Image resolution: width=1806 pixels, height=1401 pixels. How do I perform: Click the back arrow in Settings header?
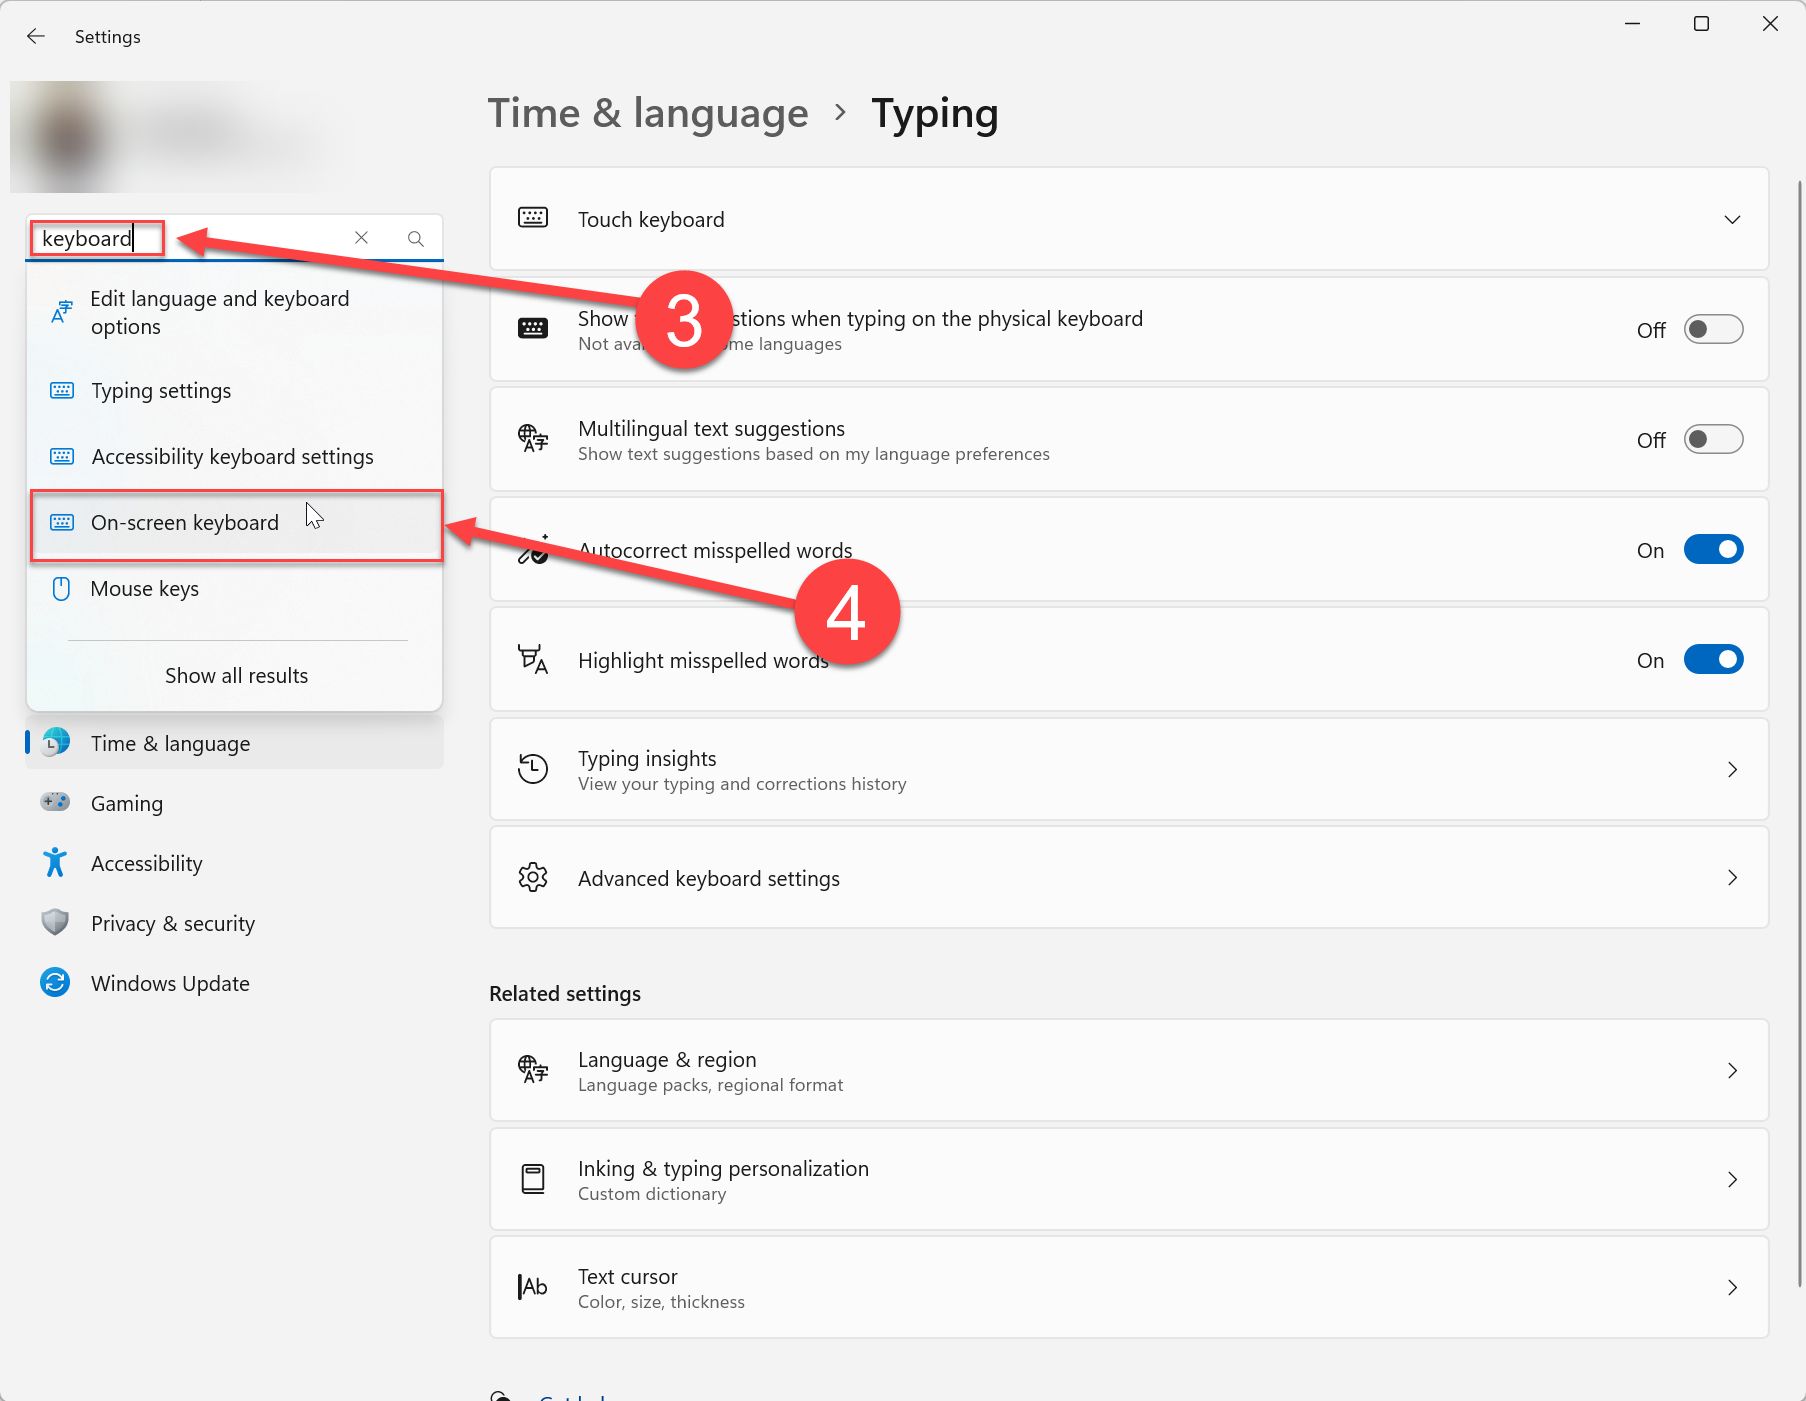click(36, 37)
